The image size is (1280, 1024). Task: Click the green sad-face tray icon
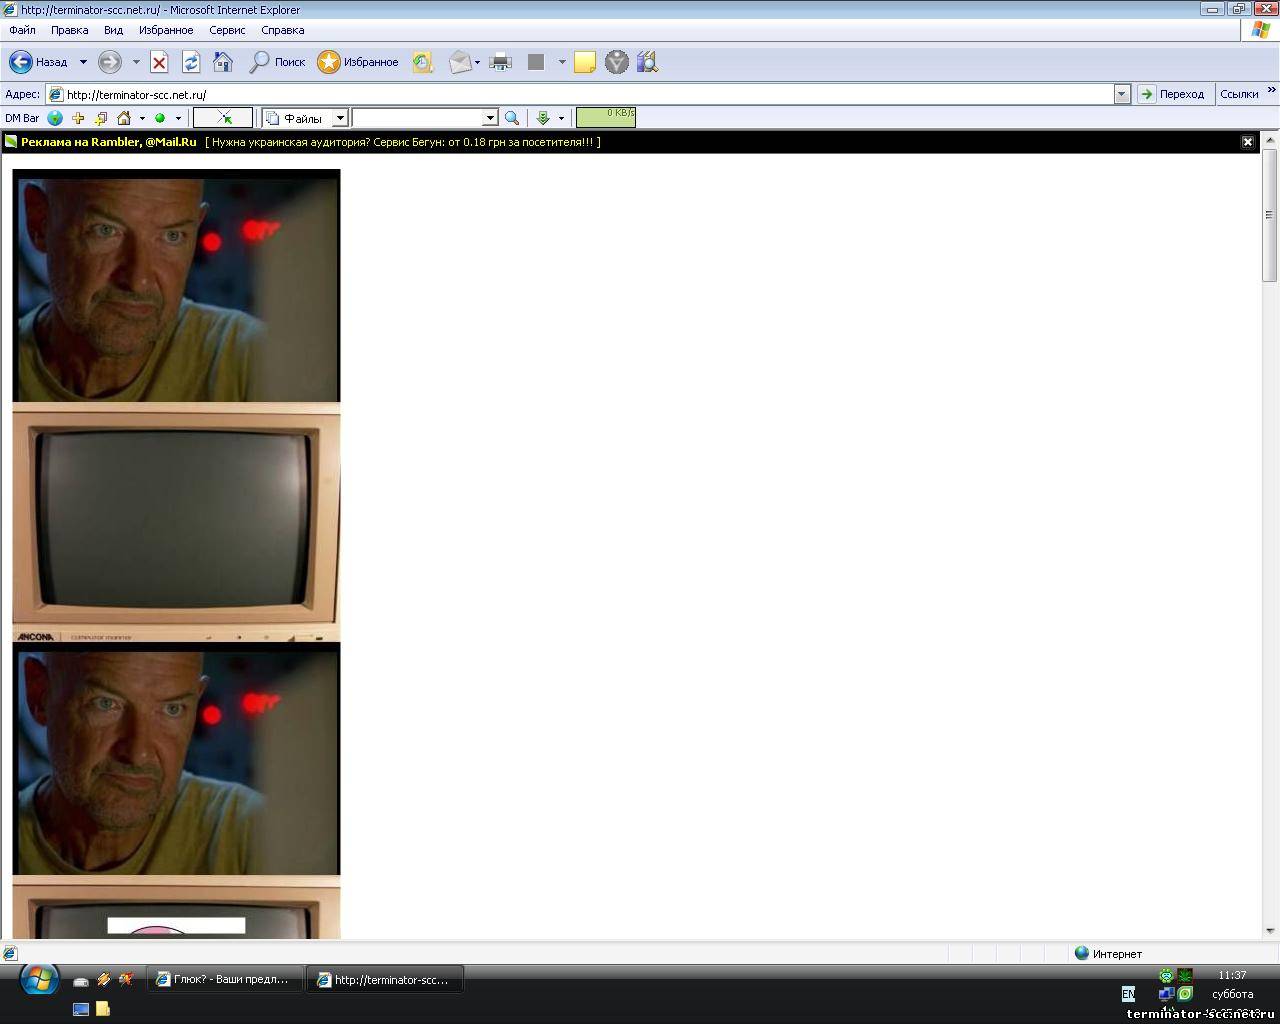pos(1166,976)
